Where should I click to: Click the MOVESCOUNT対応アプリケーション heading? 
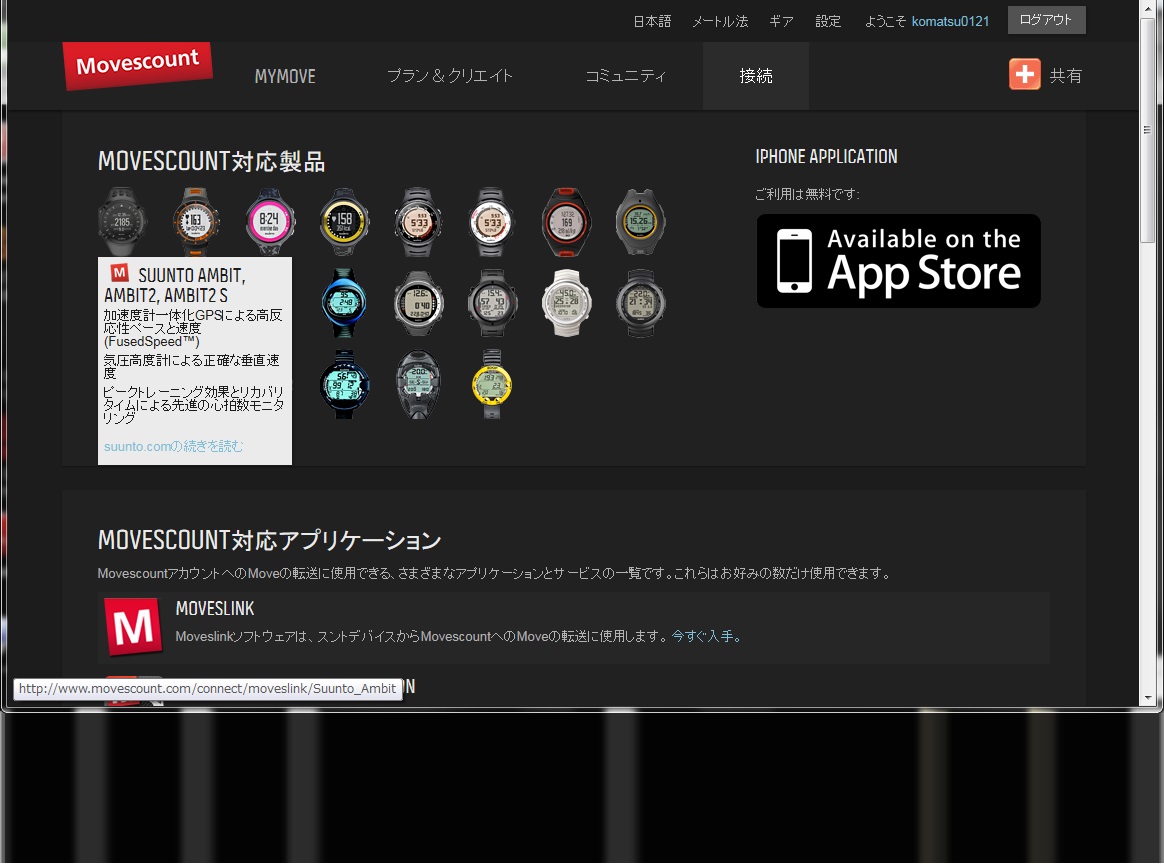[x=269, y=540]
